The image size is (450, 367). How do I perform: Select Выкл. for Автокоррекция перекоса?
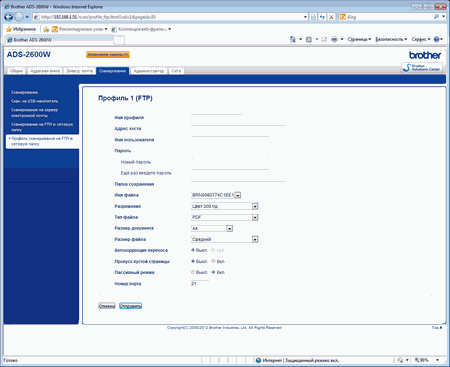193,250
